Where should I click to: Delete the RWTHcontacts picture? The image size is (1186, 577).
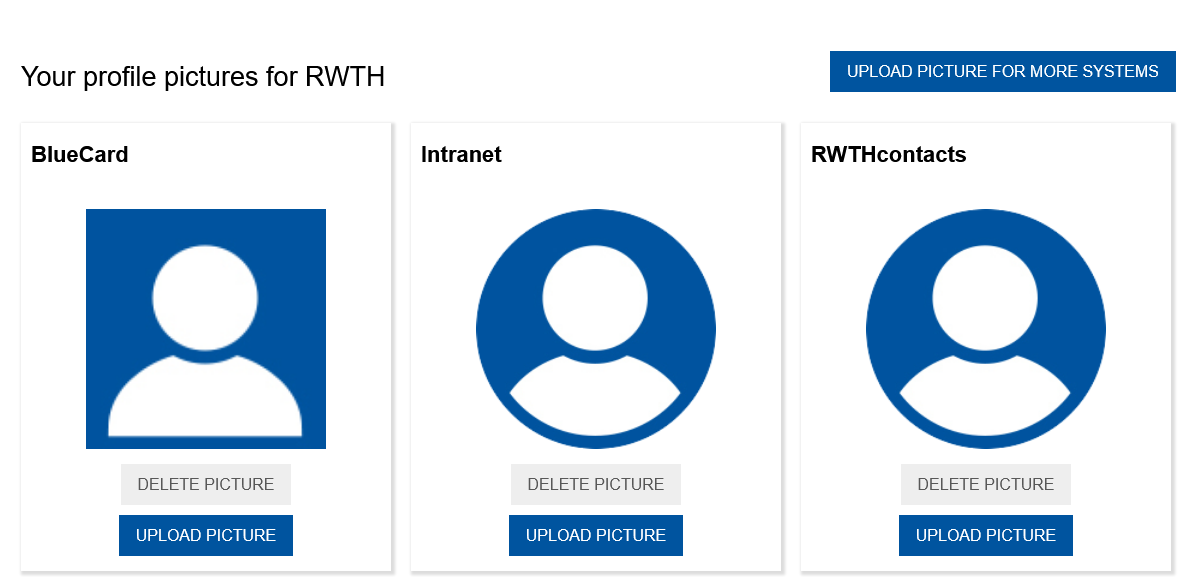[x=985, y=484]
